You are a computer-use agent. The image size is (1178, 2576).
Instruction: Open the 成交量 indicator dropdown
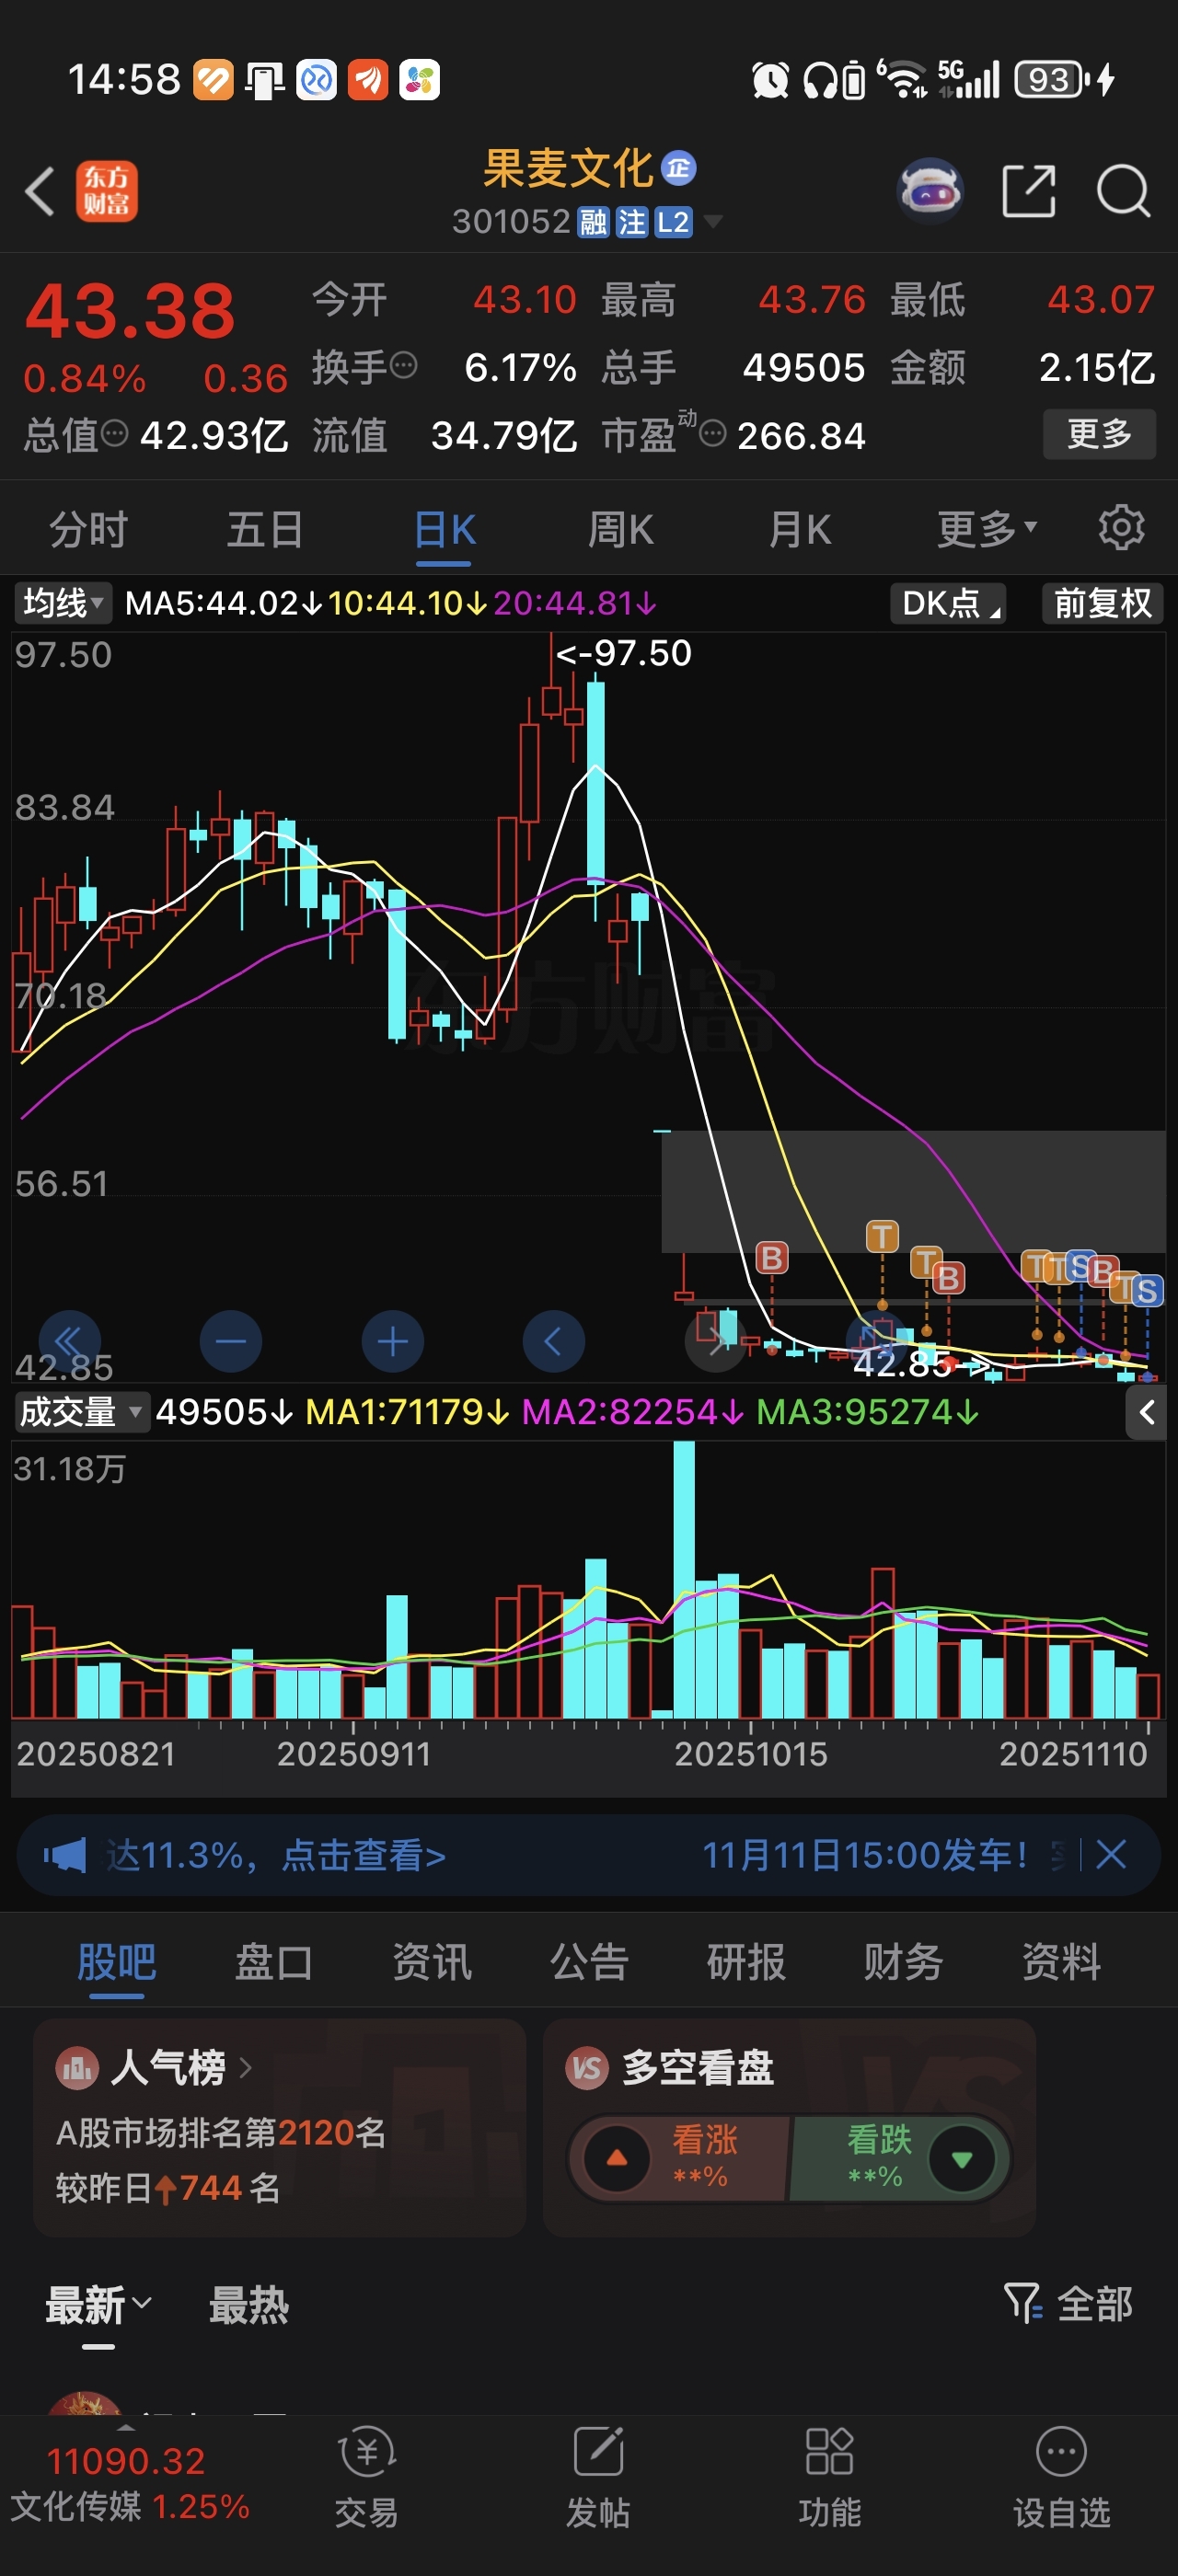tap(82, 1412)
